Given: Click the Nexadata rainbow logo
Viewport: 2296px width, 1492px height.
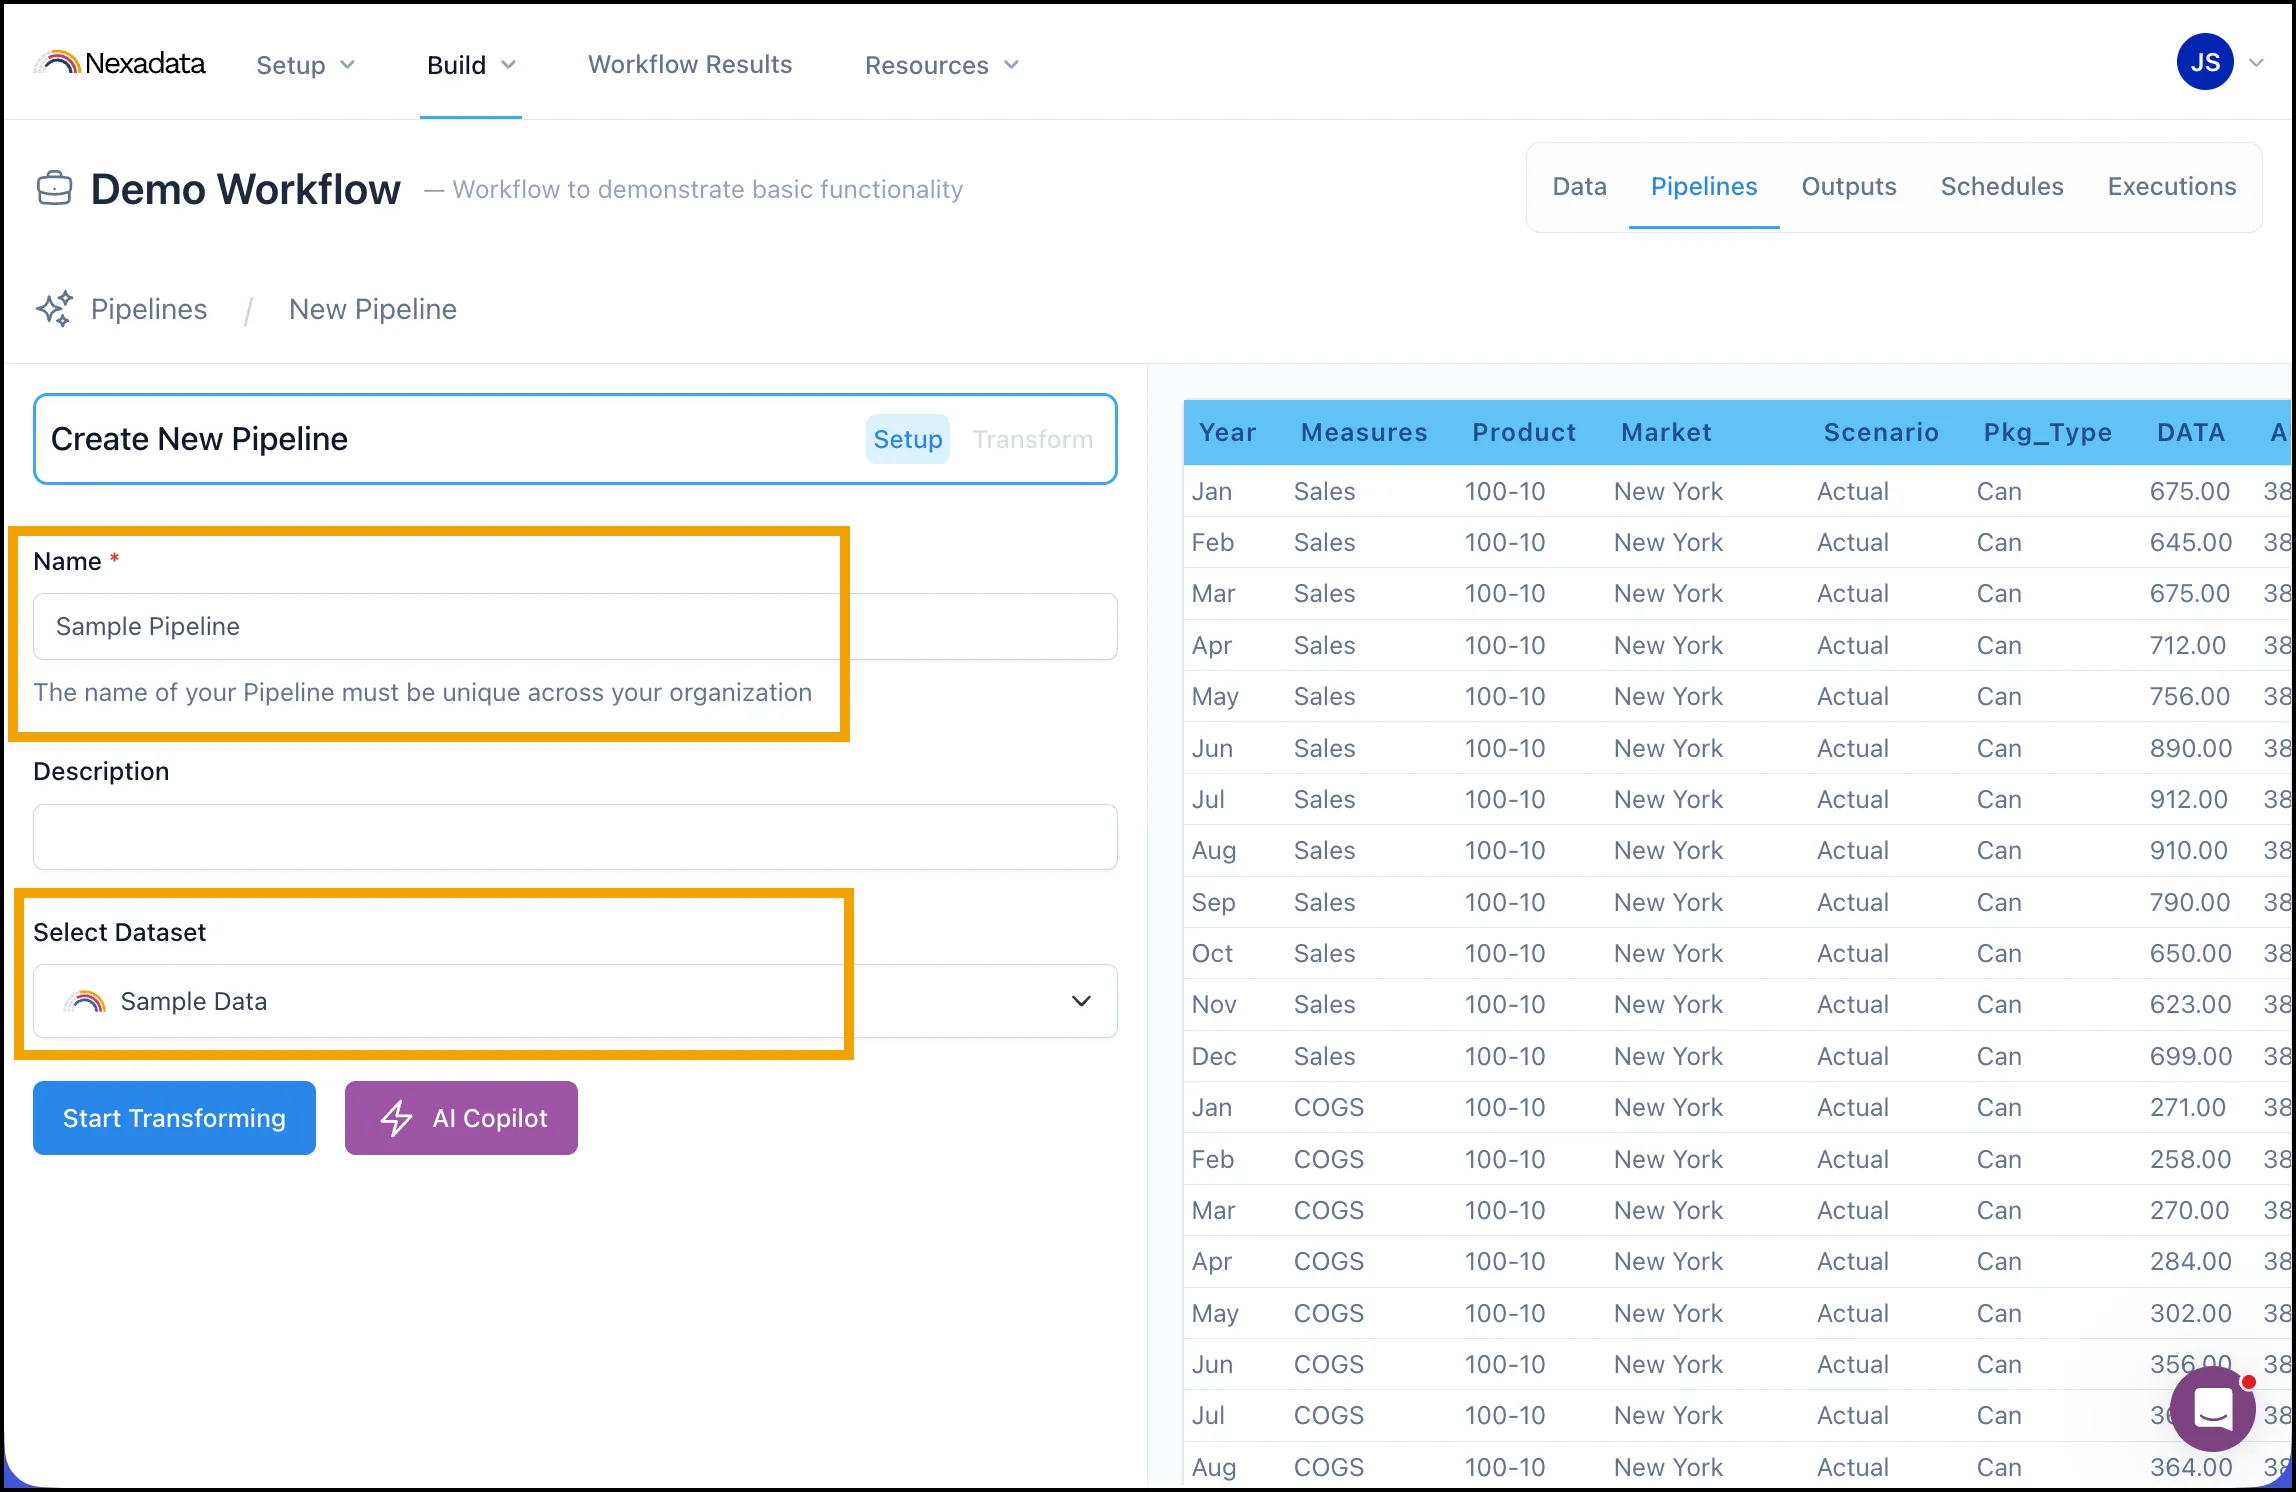Looking at the screenshot, I should (58, 63).
